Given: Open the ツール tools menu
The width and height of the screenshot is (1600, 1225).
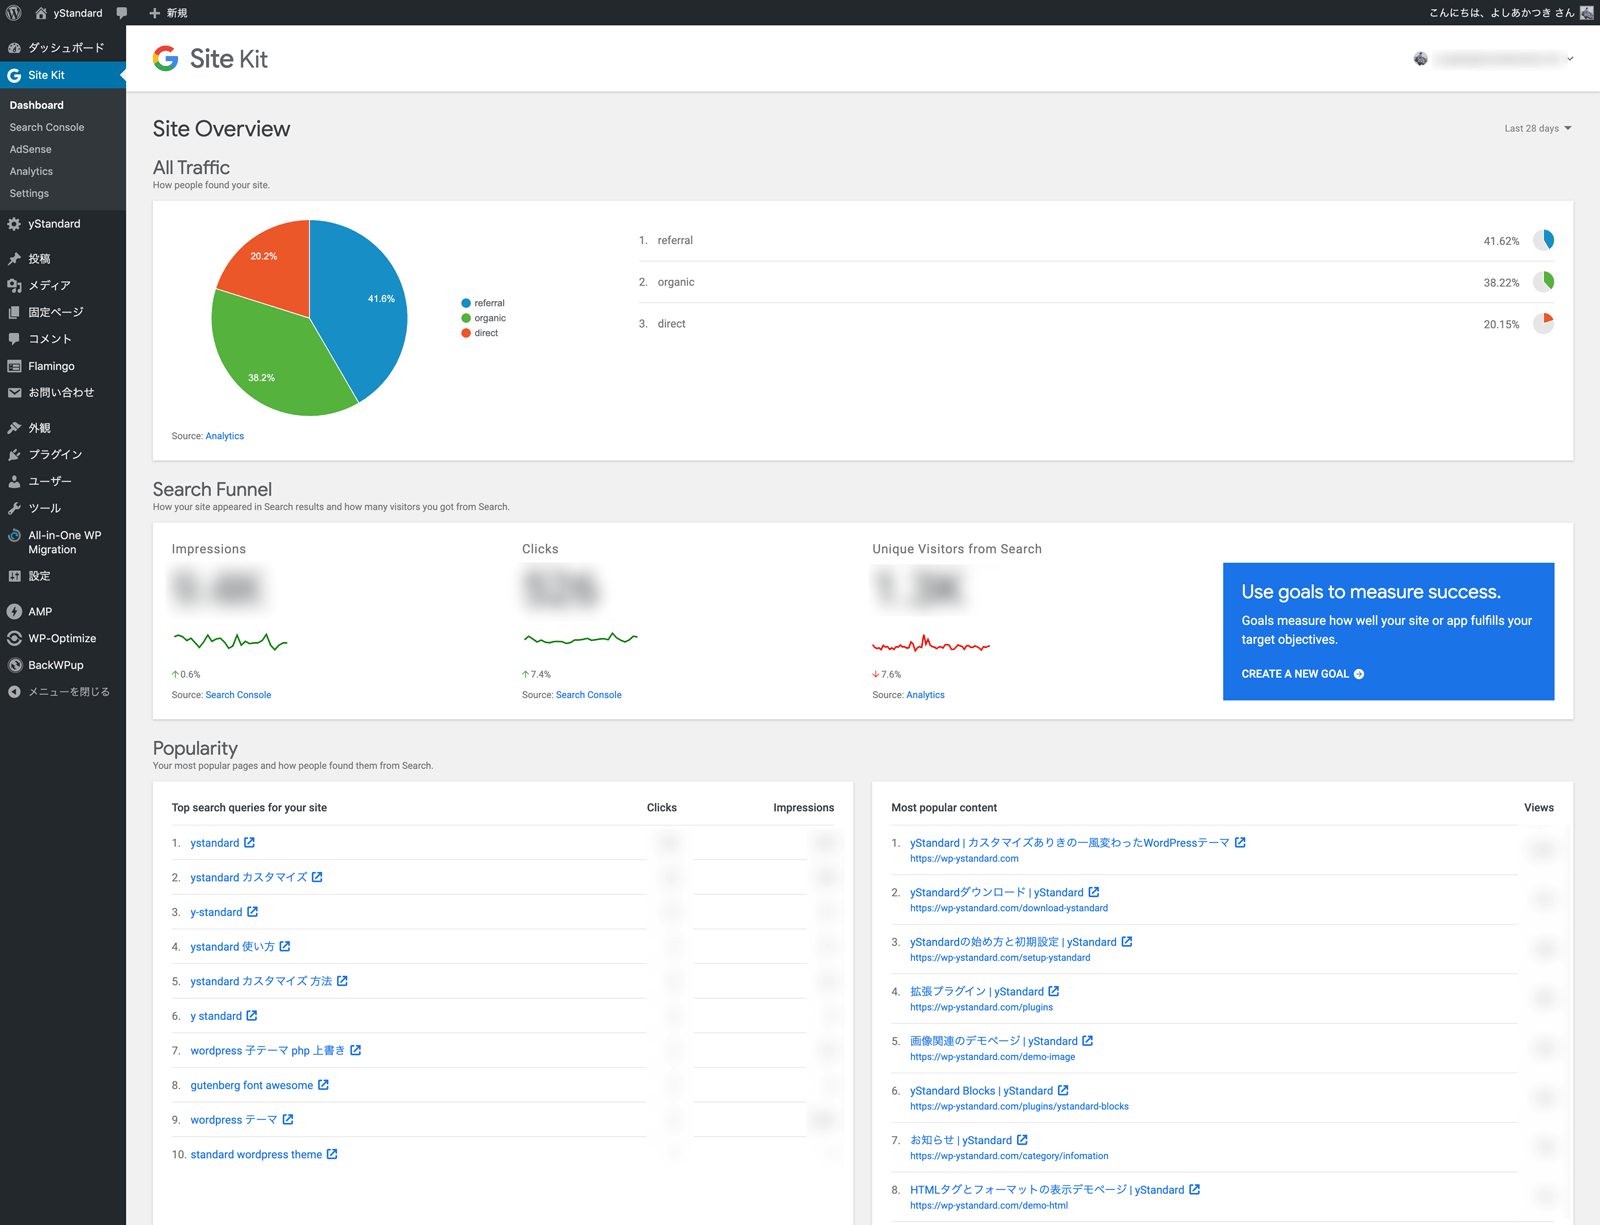Looking at the screenshot, I should pyautogui.click(x=63, y=508).
